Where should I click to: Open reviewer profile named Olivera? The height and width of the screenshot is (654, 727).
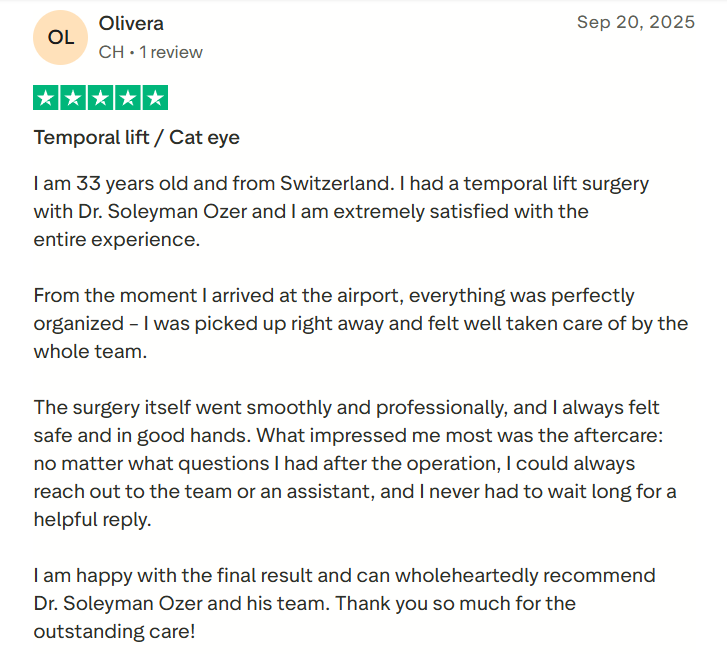pyautogui.click(x=132, y=23)
